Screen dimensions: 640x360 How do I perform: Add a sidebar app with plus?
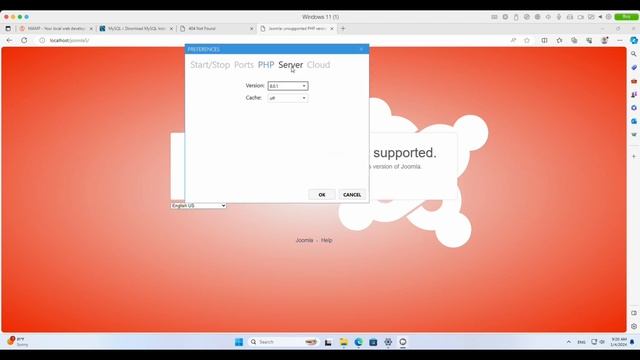[x=634, y=156]
